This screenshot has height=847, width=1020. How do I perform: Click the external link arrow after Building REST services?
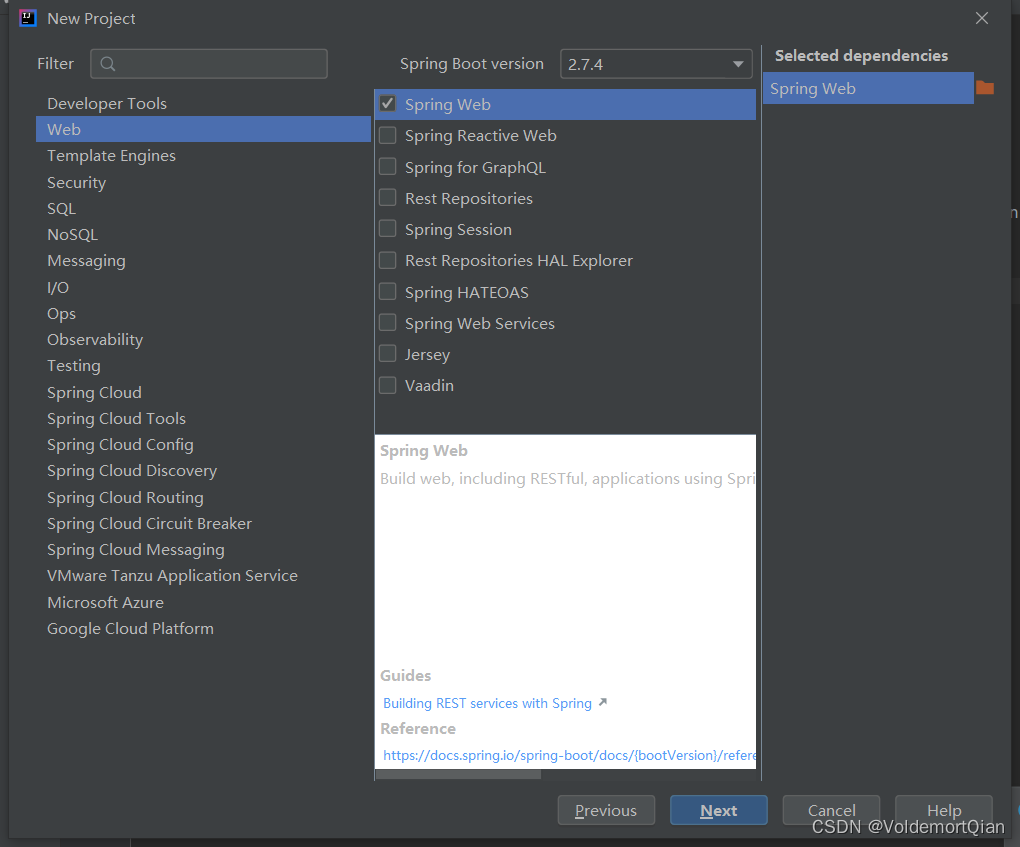pos(603,703)
